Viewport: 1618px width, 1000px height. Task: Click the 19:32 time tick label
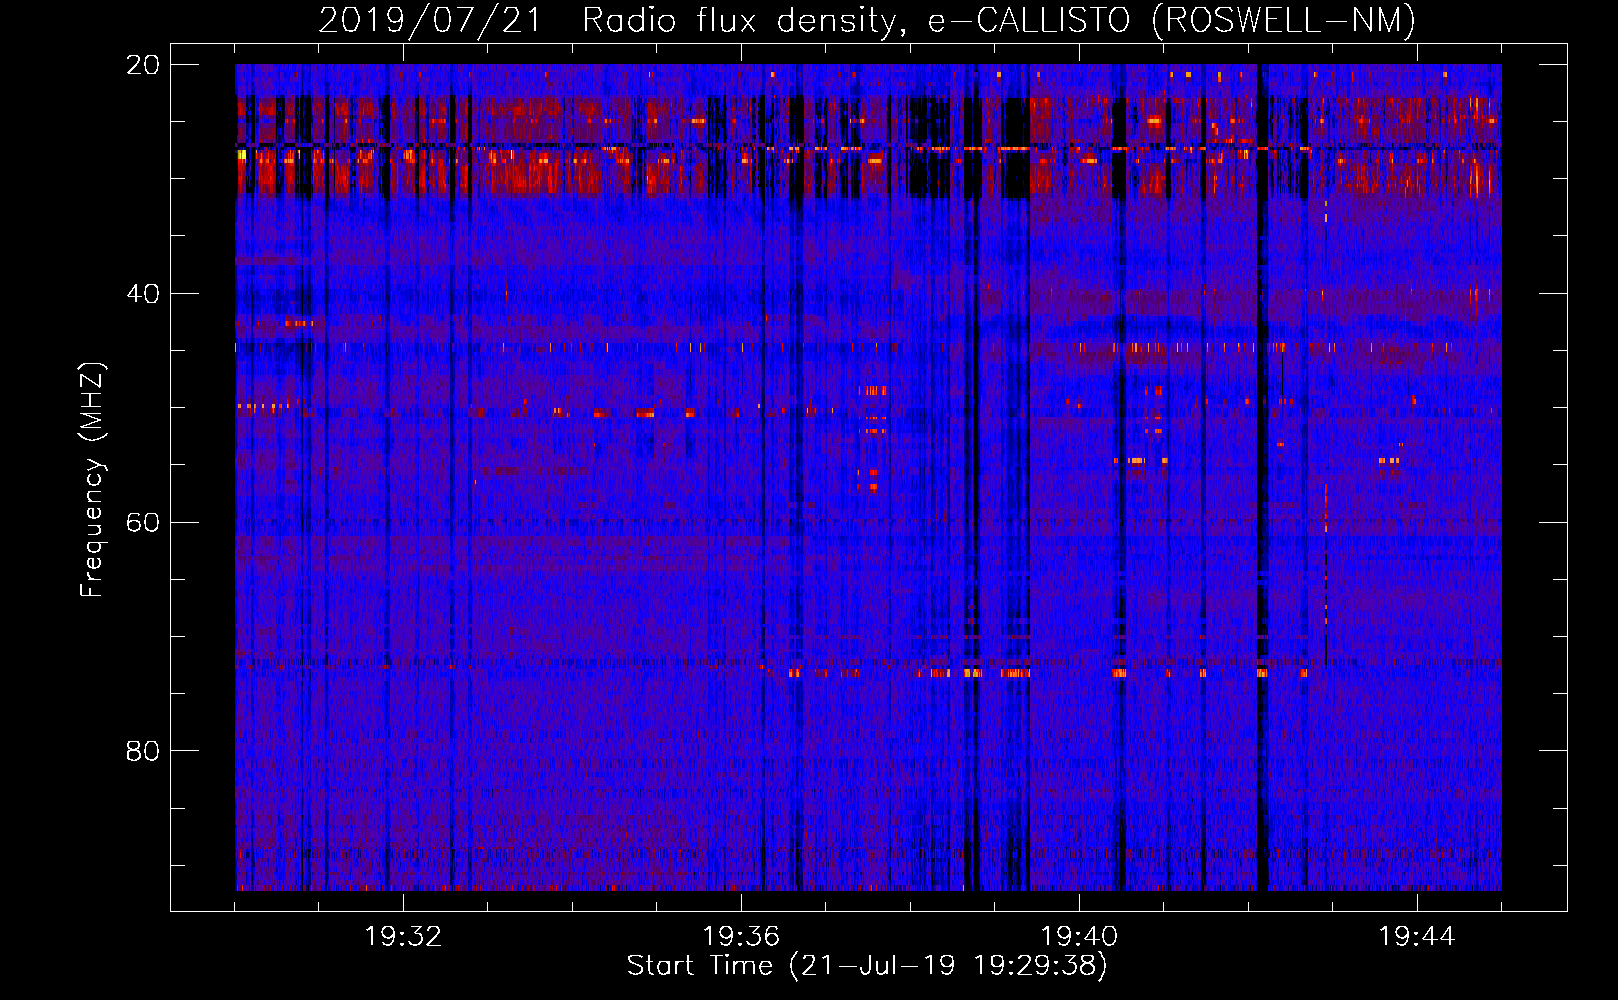pos(403,936)
